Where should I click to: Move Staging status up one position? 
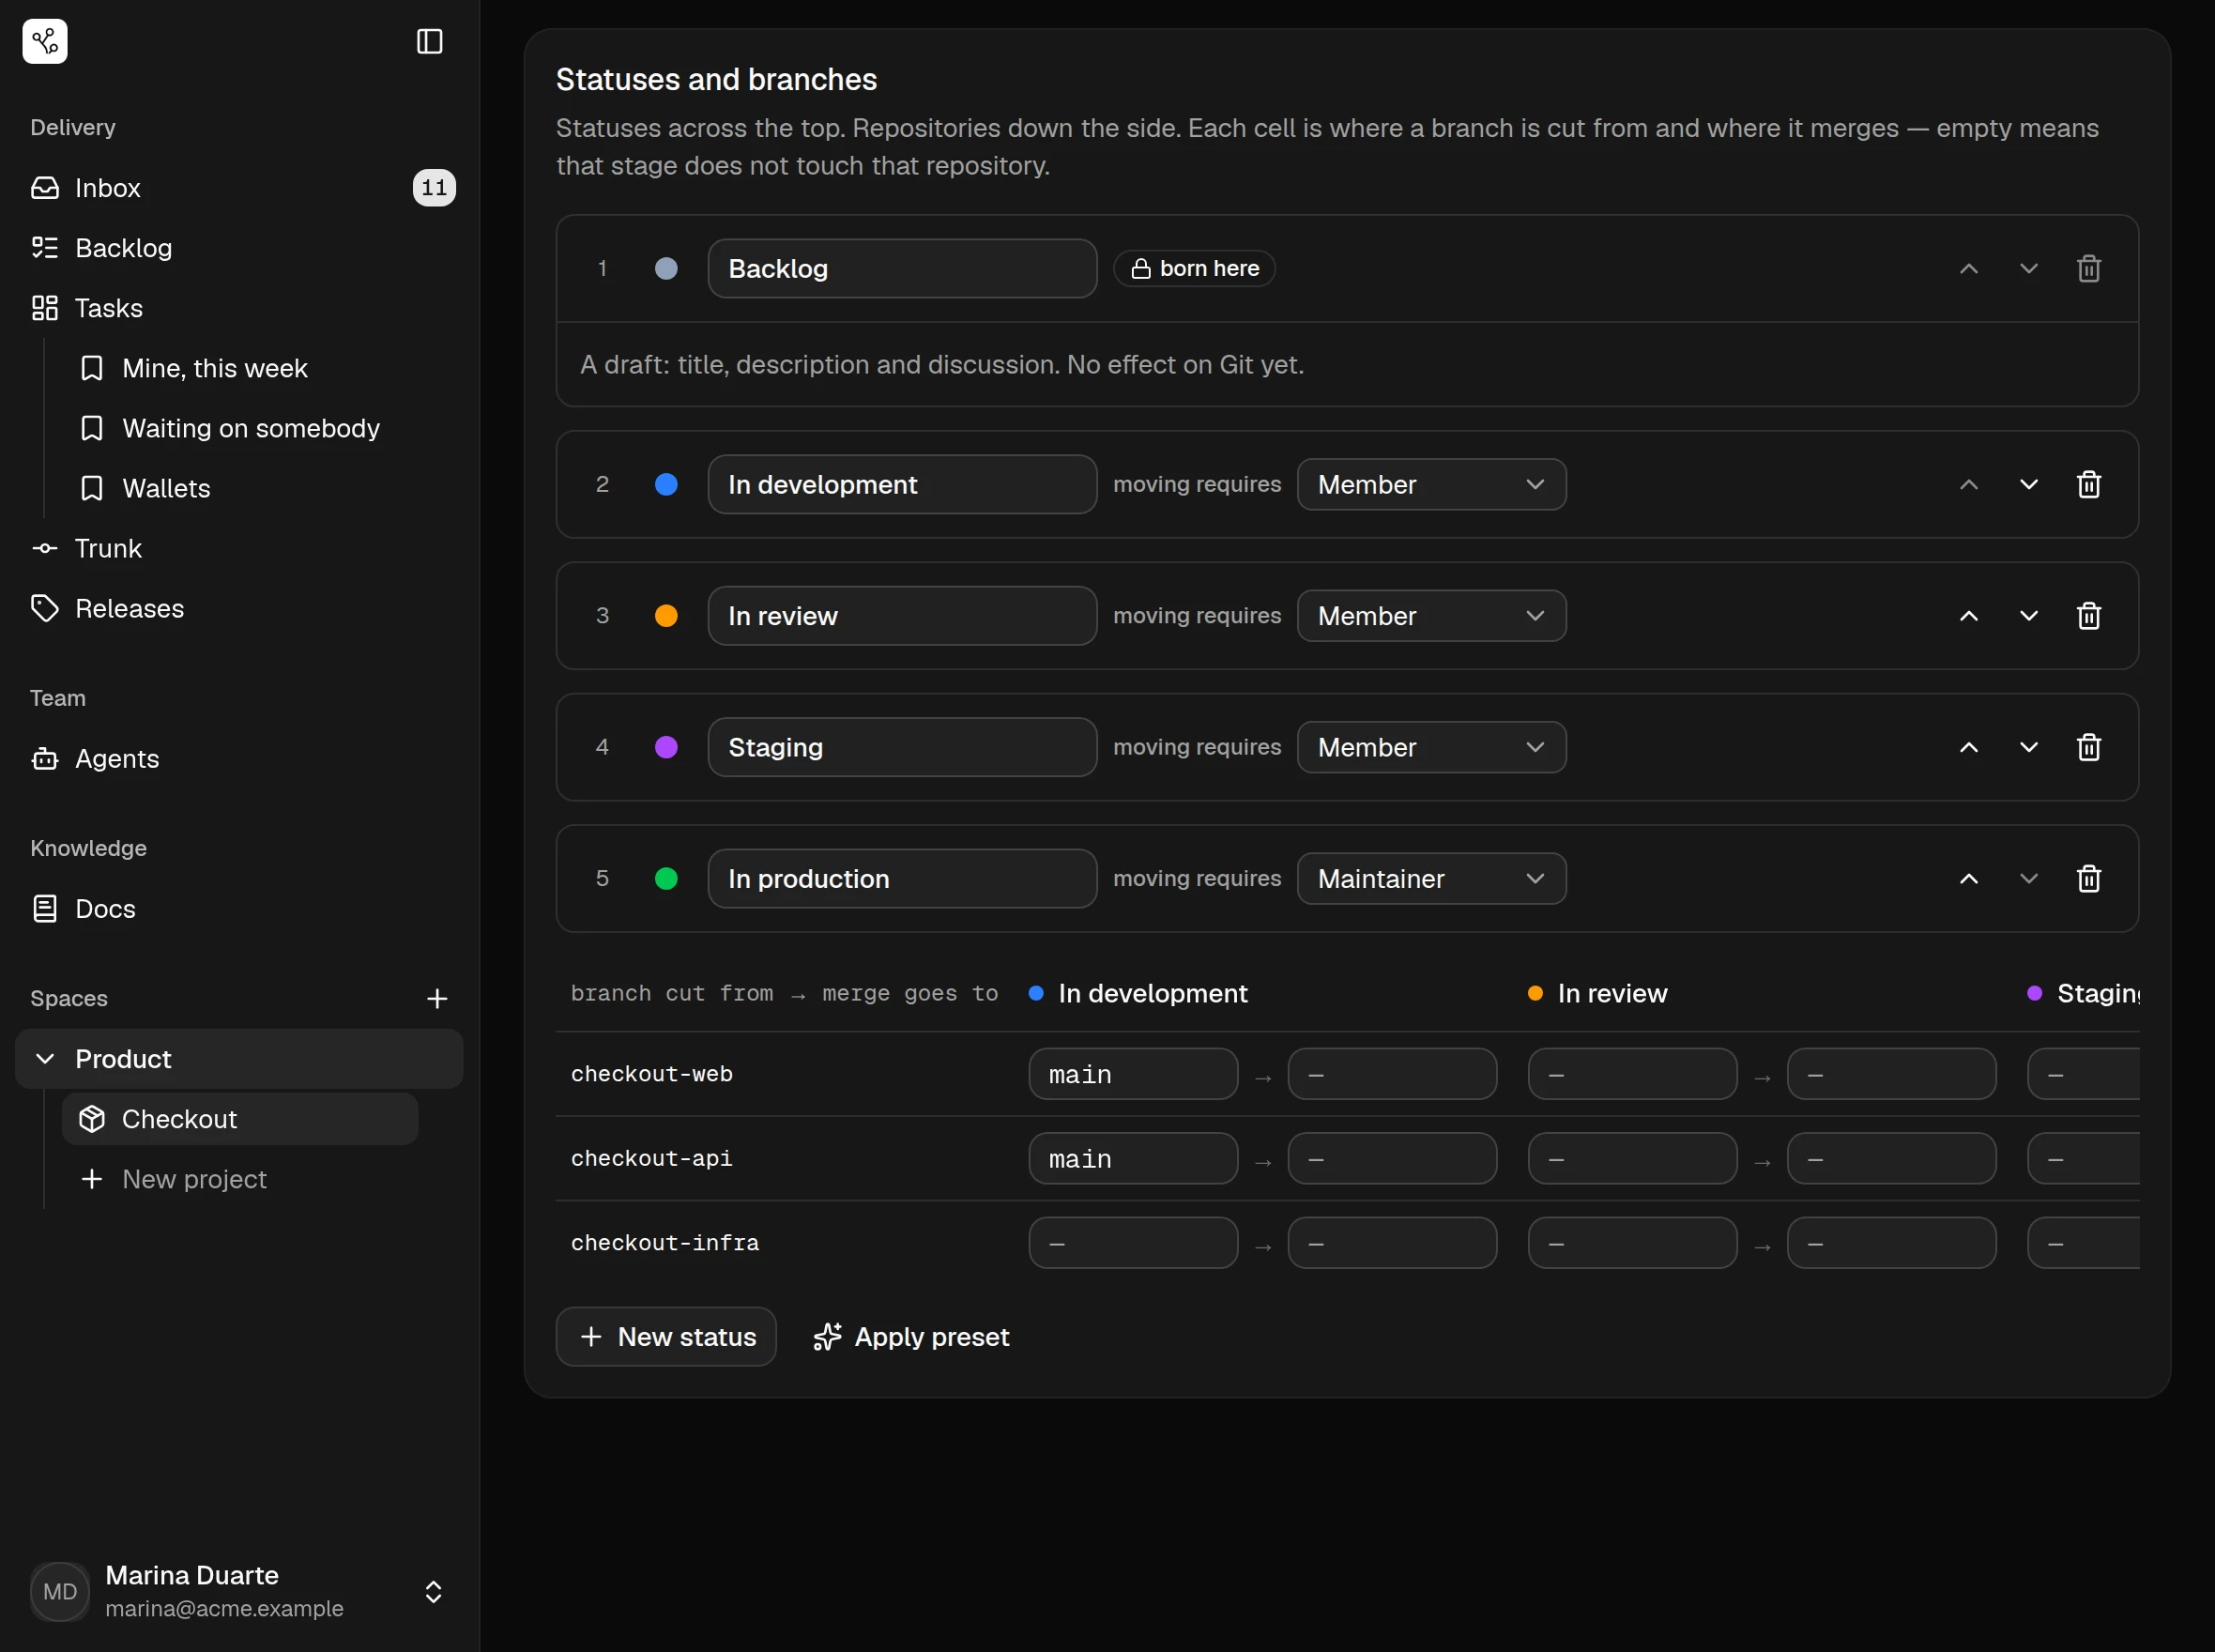tap(1968, 747)
